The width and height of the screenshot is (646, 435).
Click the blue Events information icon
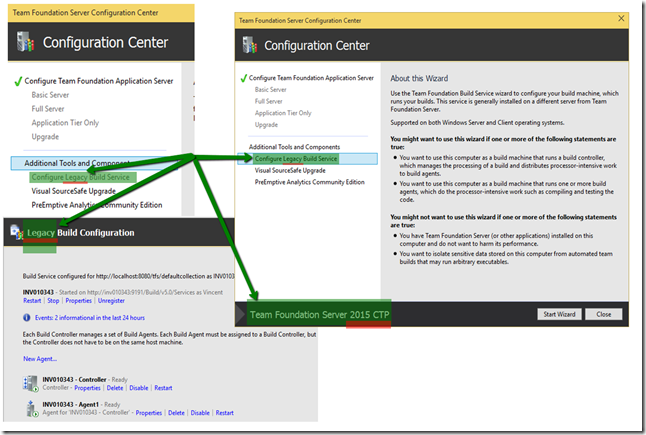26,318
